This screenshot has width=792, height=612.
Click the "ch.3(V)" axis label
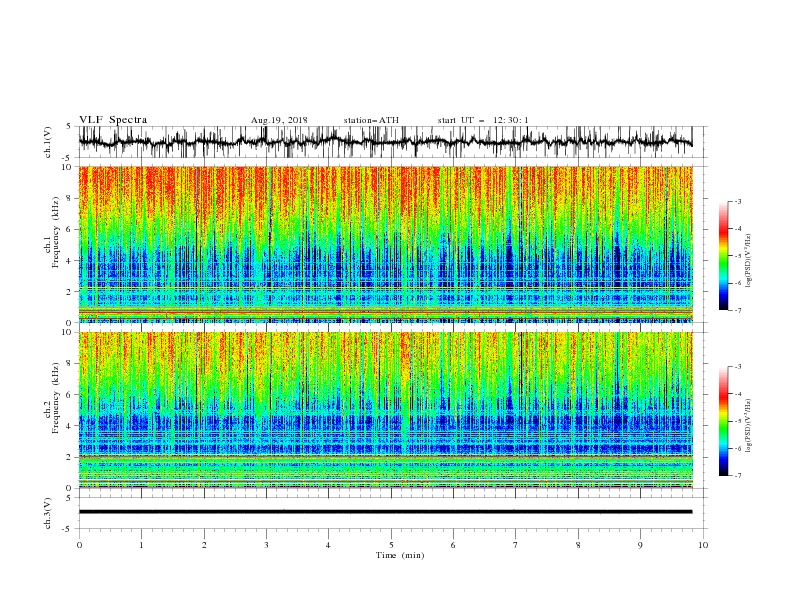(x=48, y=513)
